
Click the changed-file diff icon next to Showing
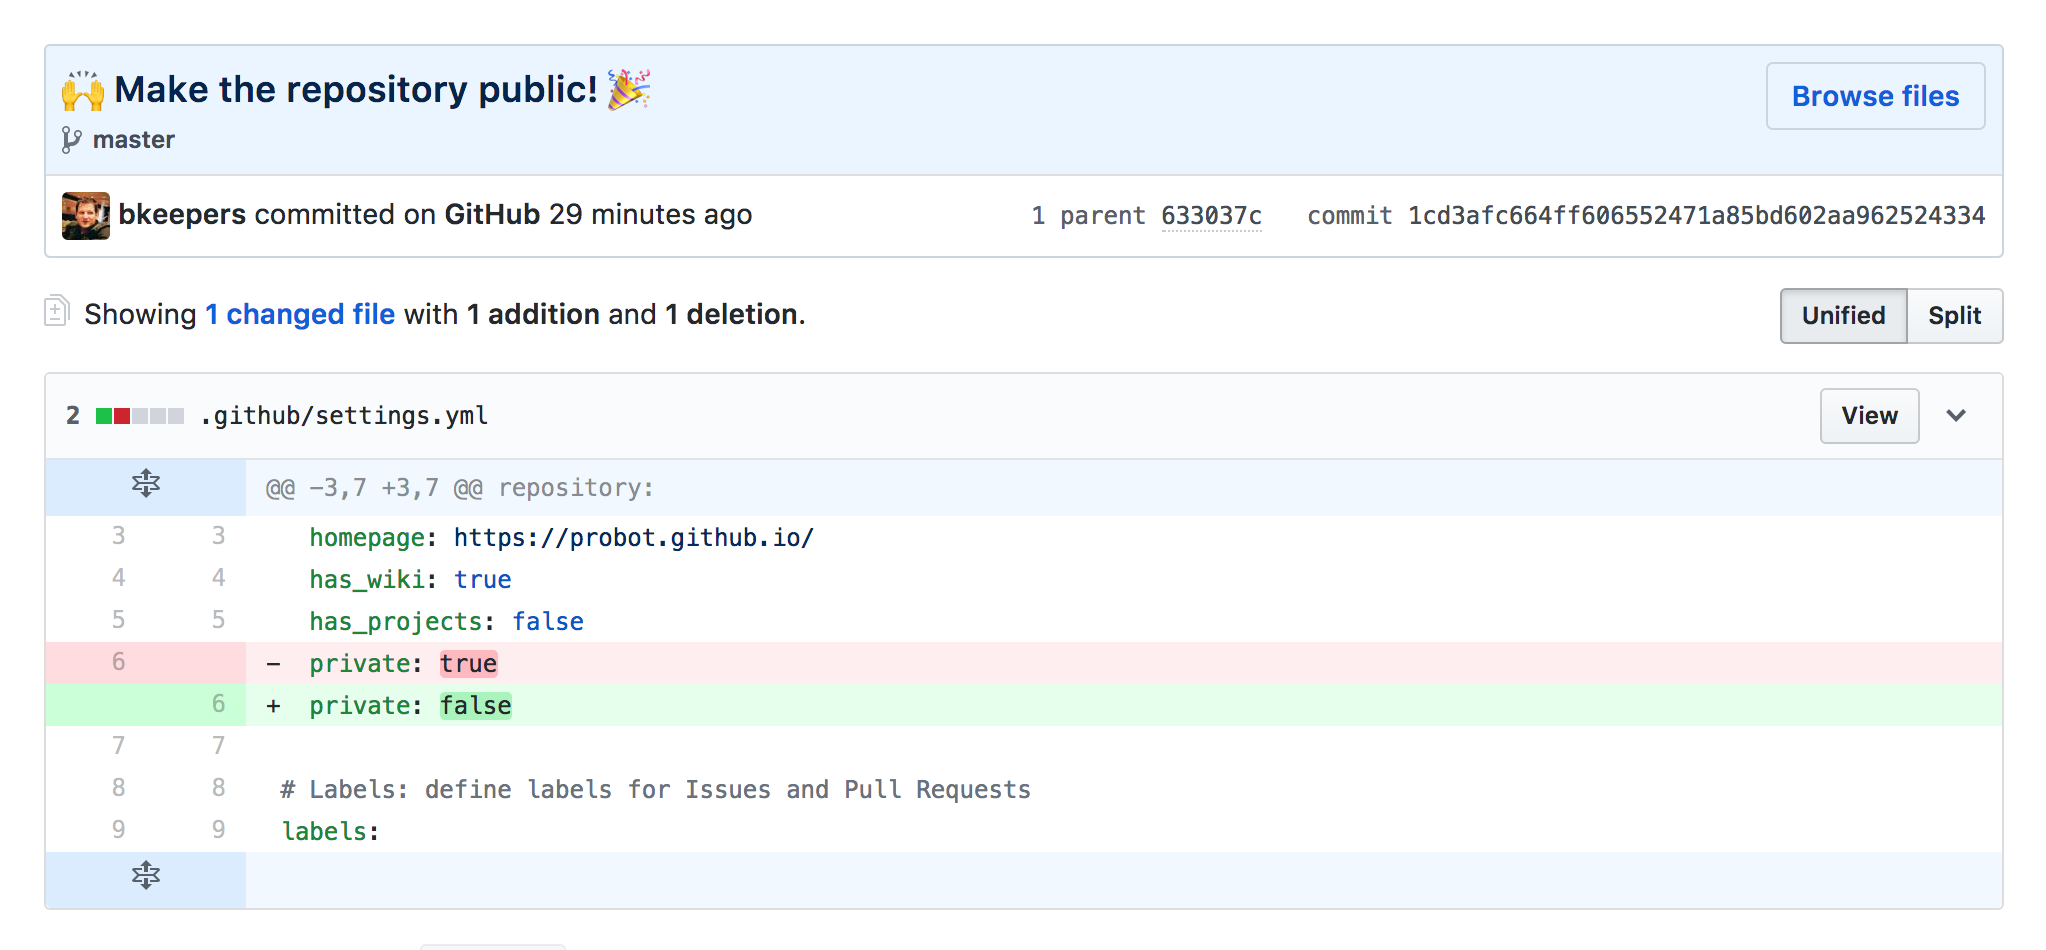[56, 311]
